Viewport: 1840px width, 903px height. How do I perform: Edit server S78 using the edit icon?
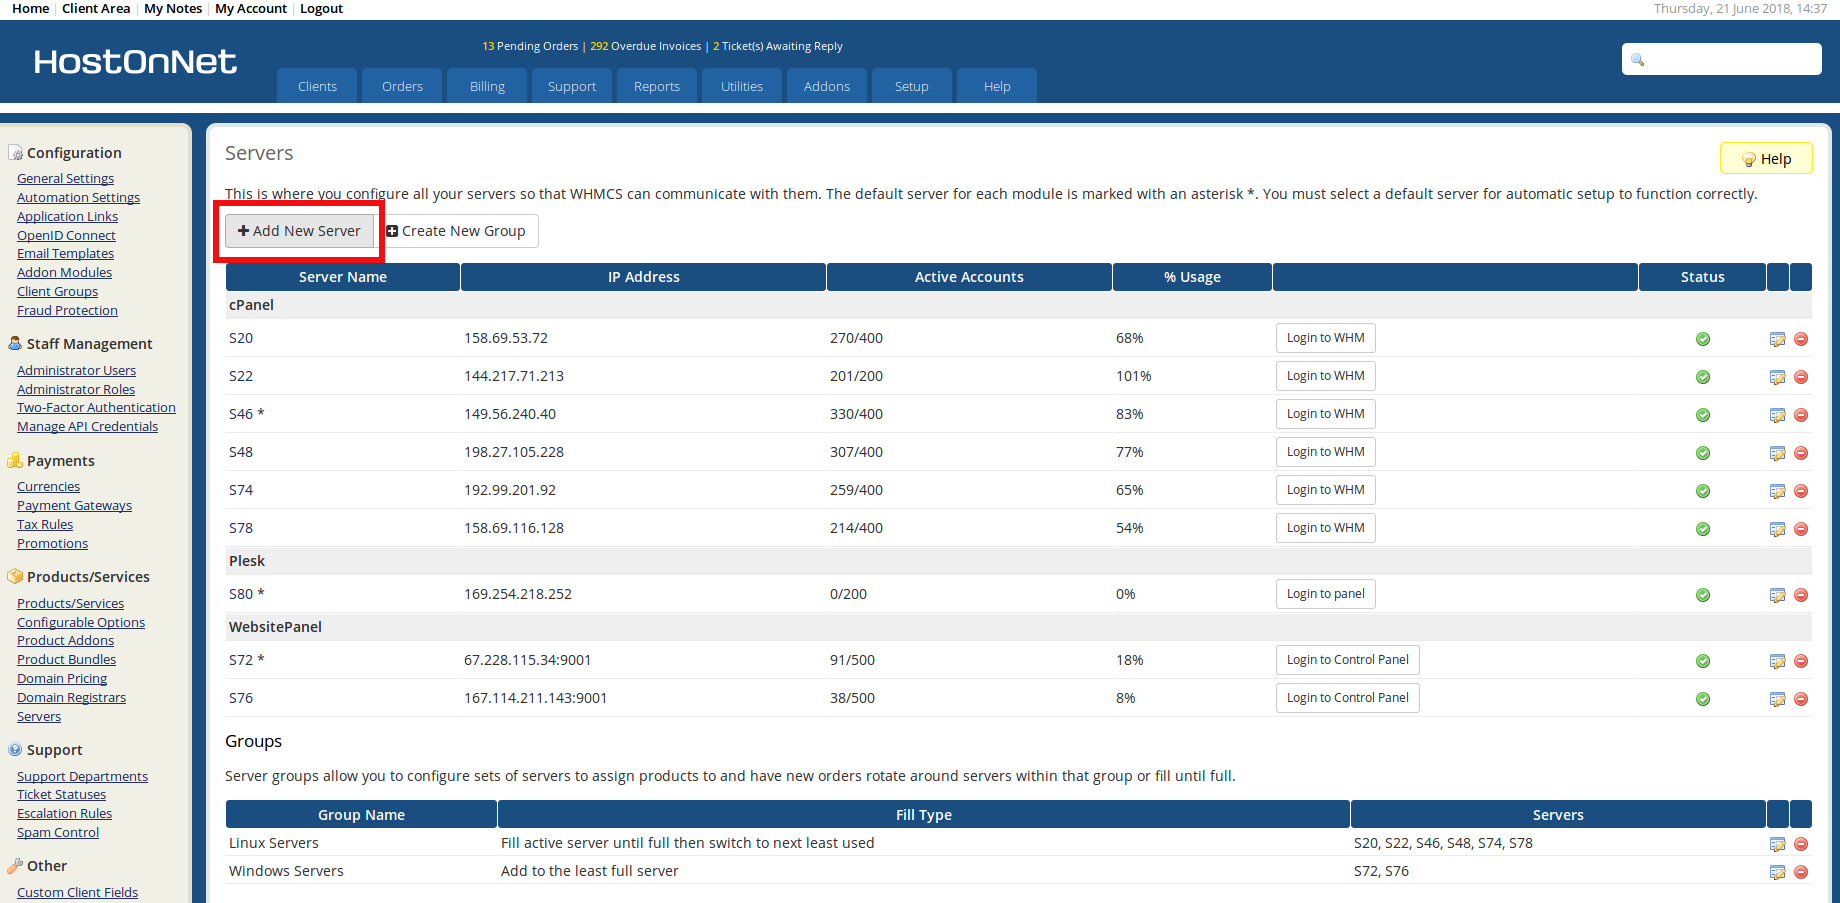(x=1777, y=529)
